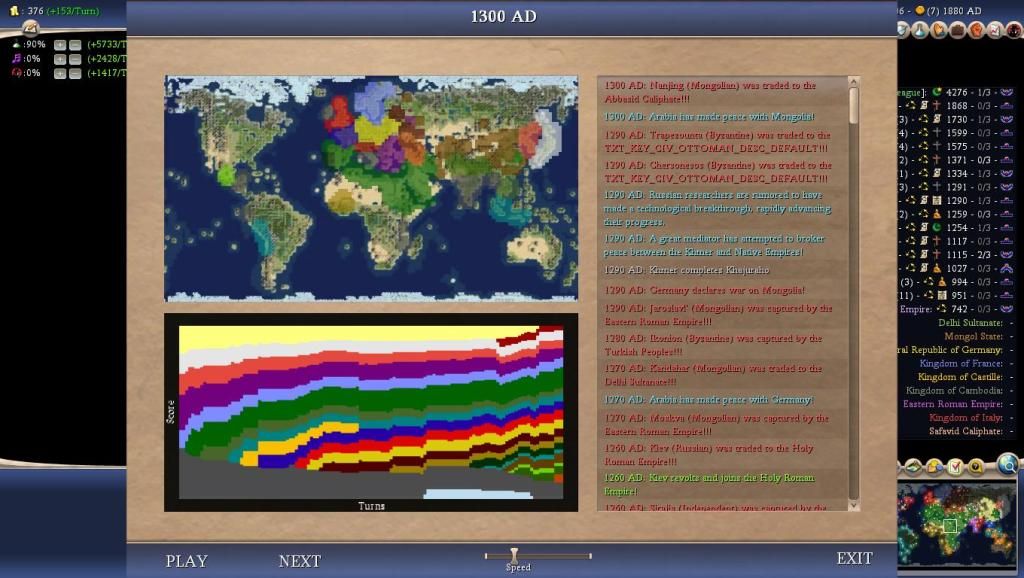1024x578 pixels.
Task: Increase the culture rate with plus button
Action: point(60,59)
